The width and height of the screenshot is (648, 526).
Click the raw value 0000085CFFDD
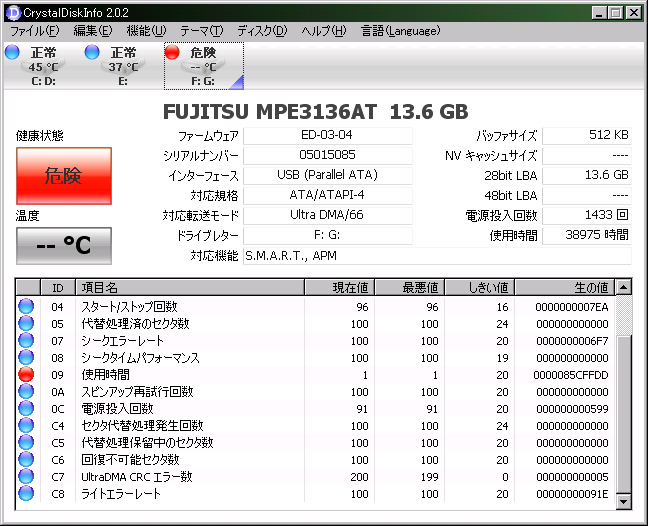(x=571, y=375)
